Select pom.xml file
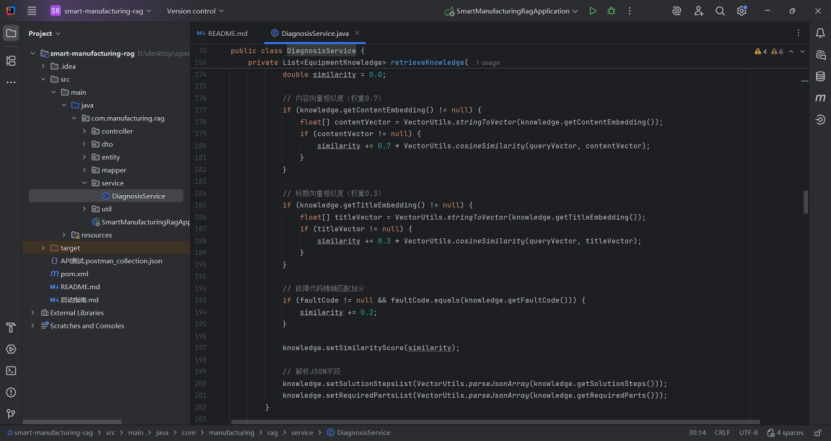Viewport: 831px width, 442px height. [69, 274]
